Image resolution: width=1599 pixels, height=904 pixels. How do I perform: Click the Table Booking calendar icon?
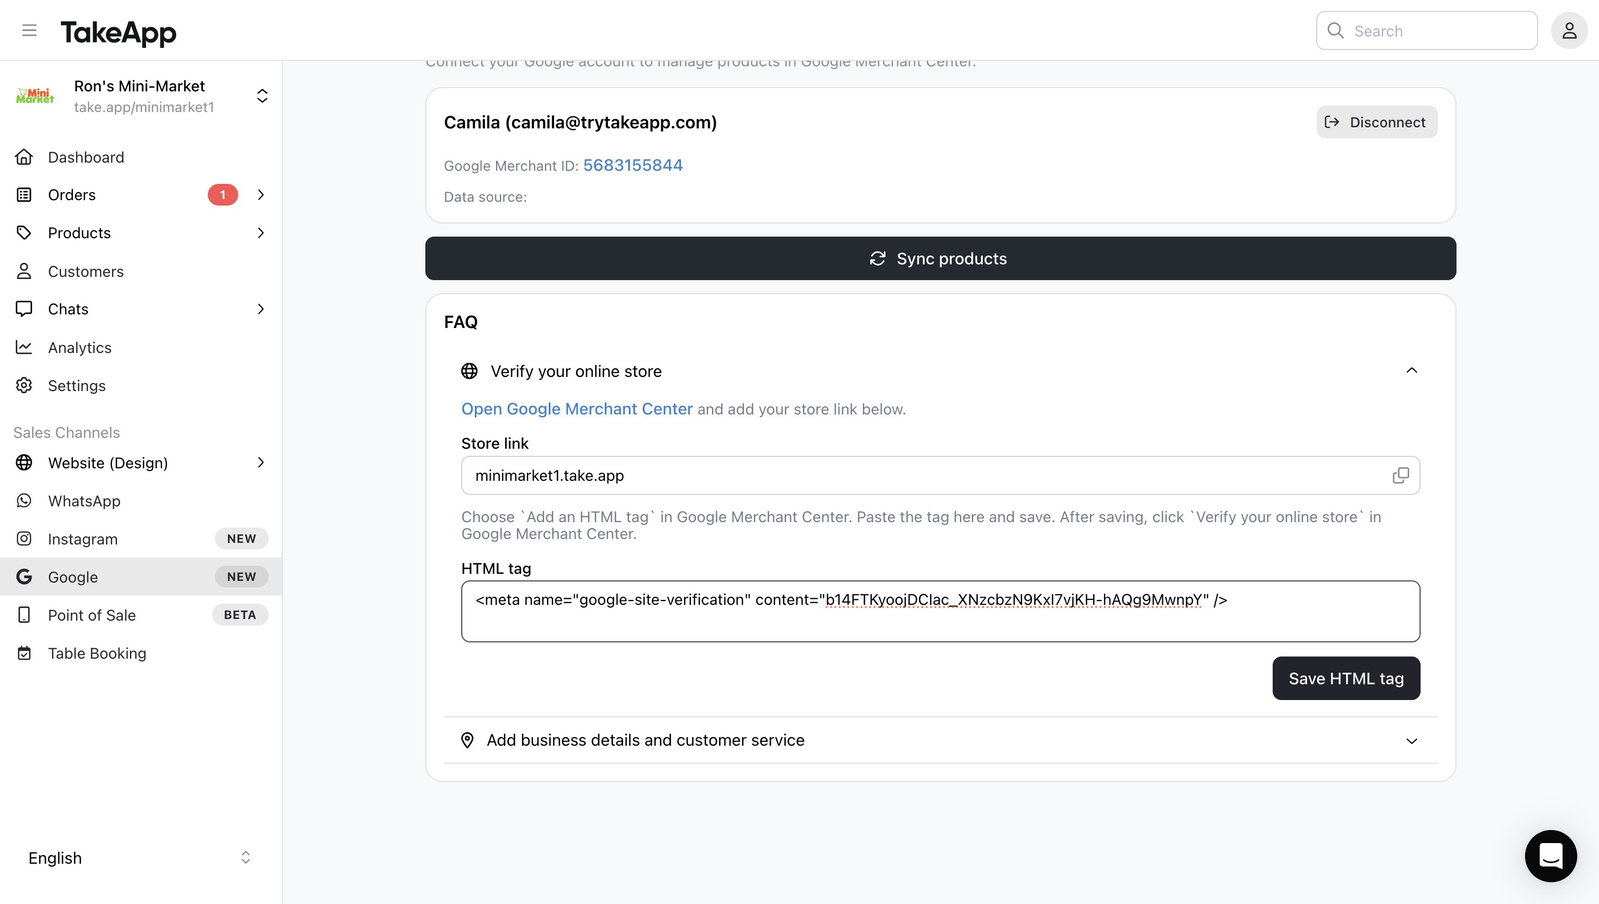[24, 653]
